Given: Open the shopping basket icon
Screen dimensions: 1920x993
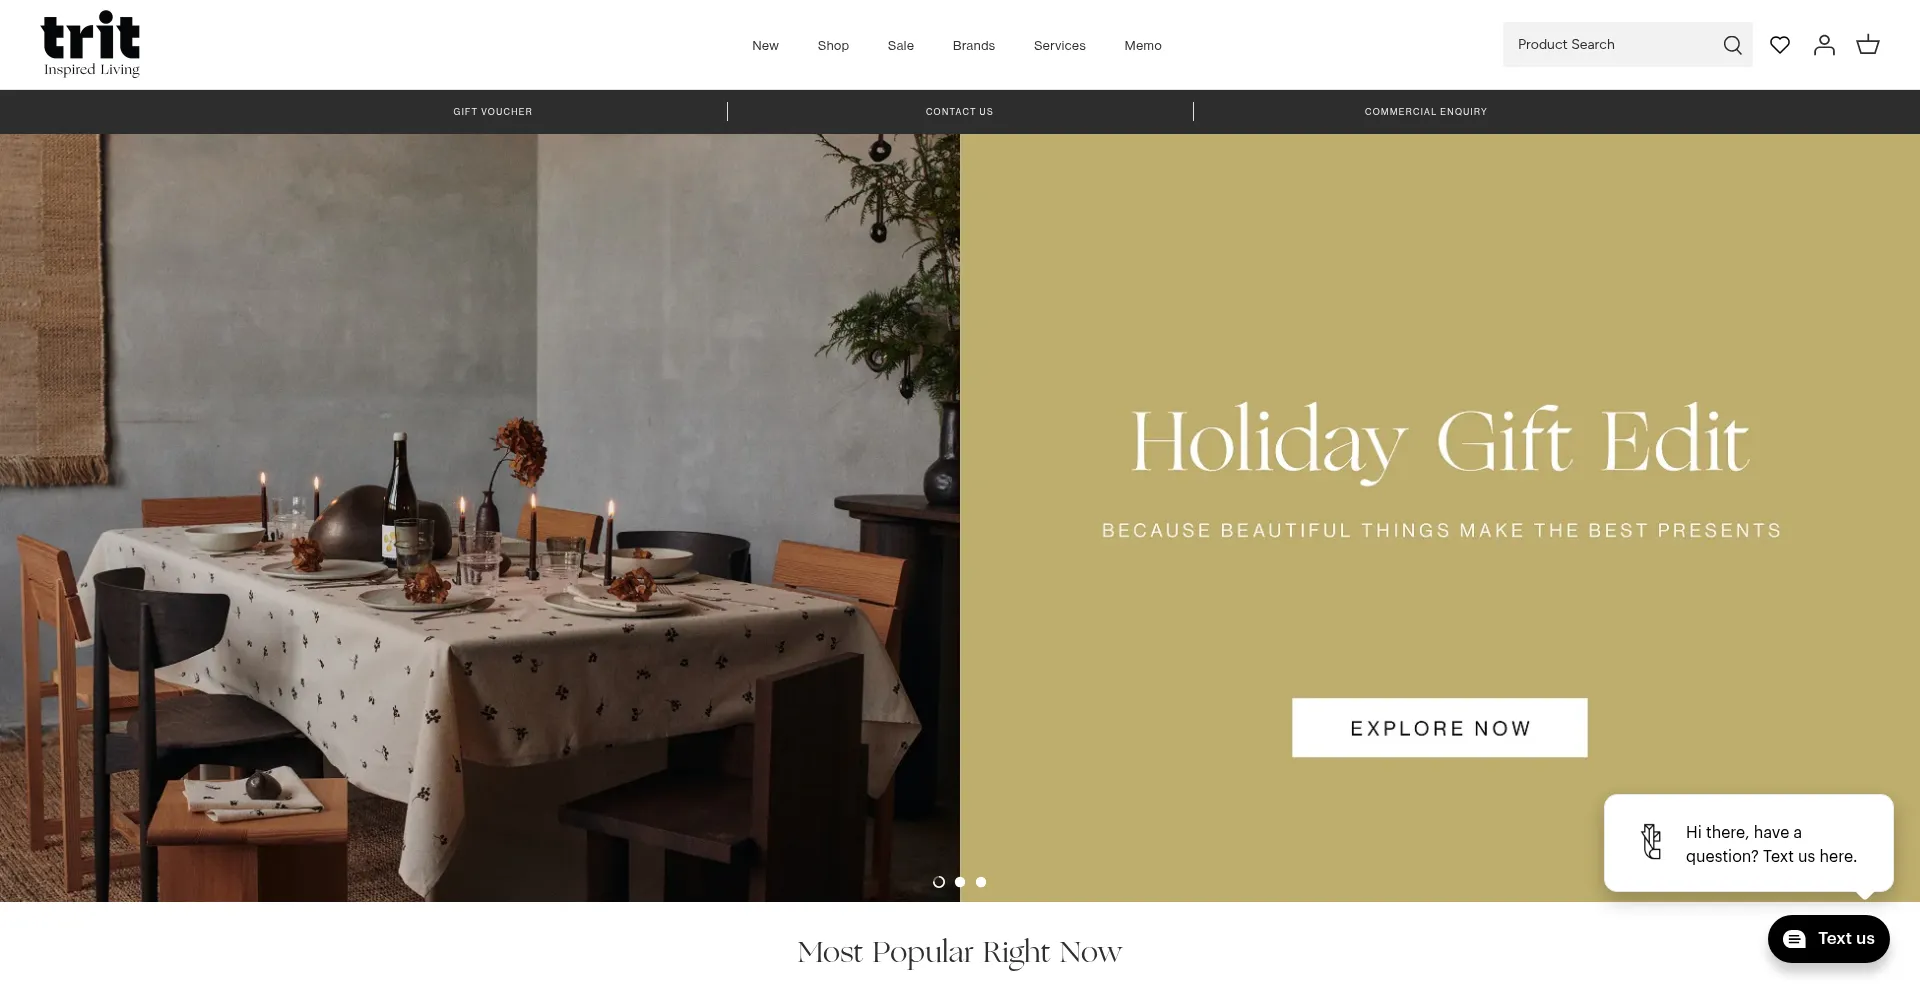Looking at the screenshot, I should click(1868, 45).
